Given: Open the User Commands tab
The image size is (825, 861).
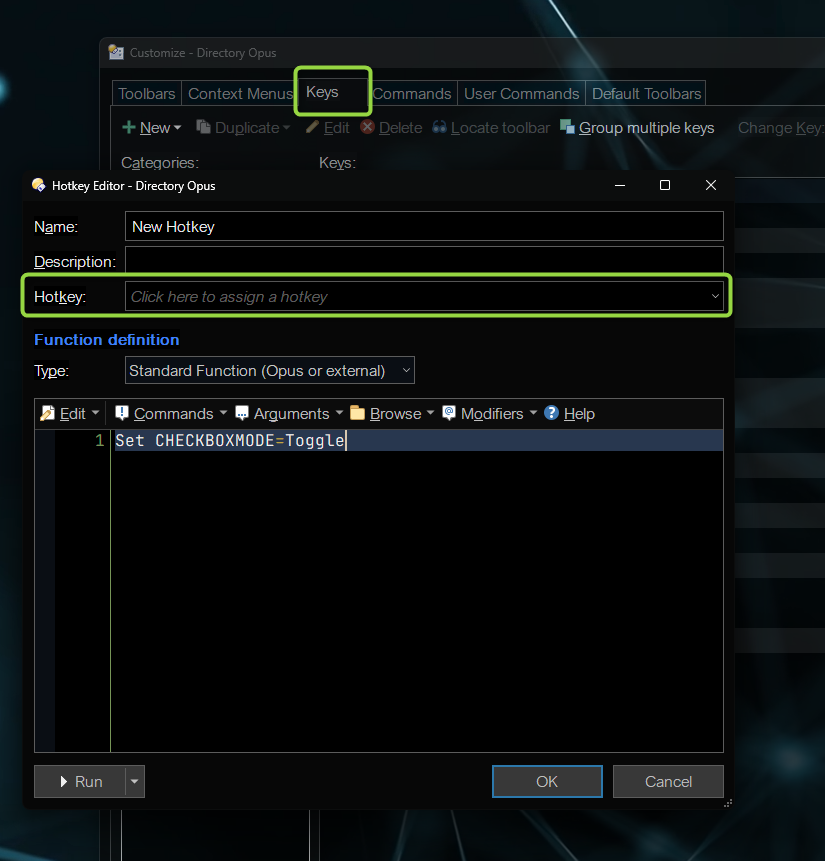Looking at the screenshot, I should 521,93.
